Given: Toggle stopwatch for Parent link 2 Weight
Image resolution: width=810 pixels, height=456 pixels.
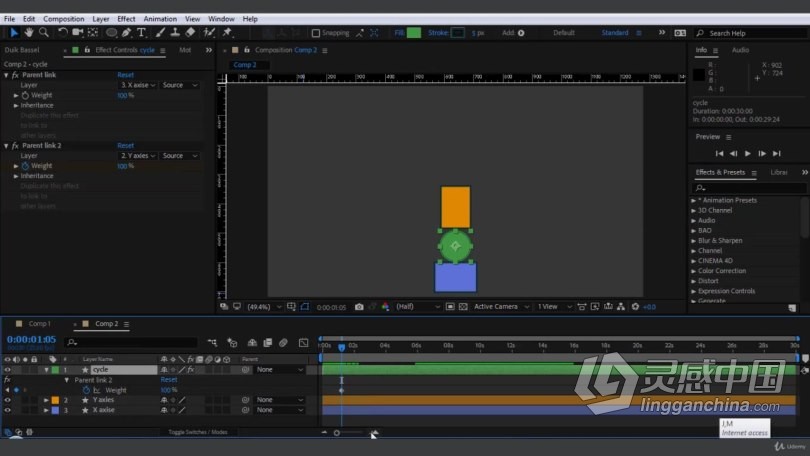Looking at the screenshot, I should click(x=25, y=166).
